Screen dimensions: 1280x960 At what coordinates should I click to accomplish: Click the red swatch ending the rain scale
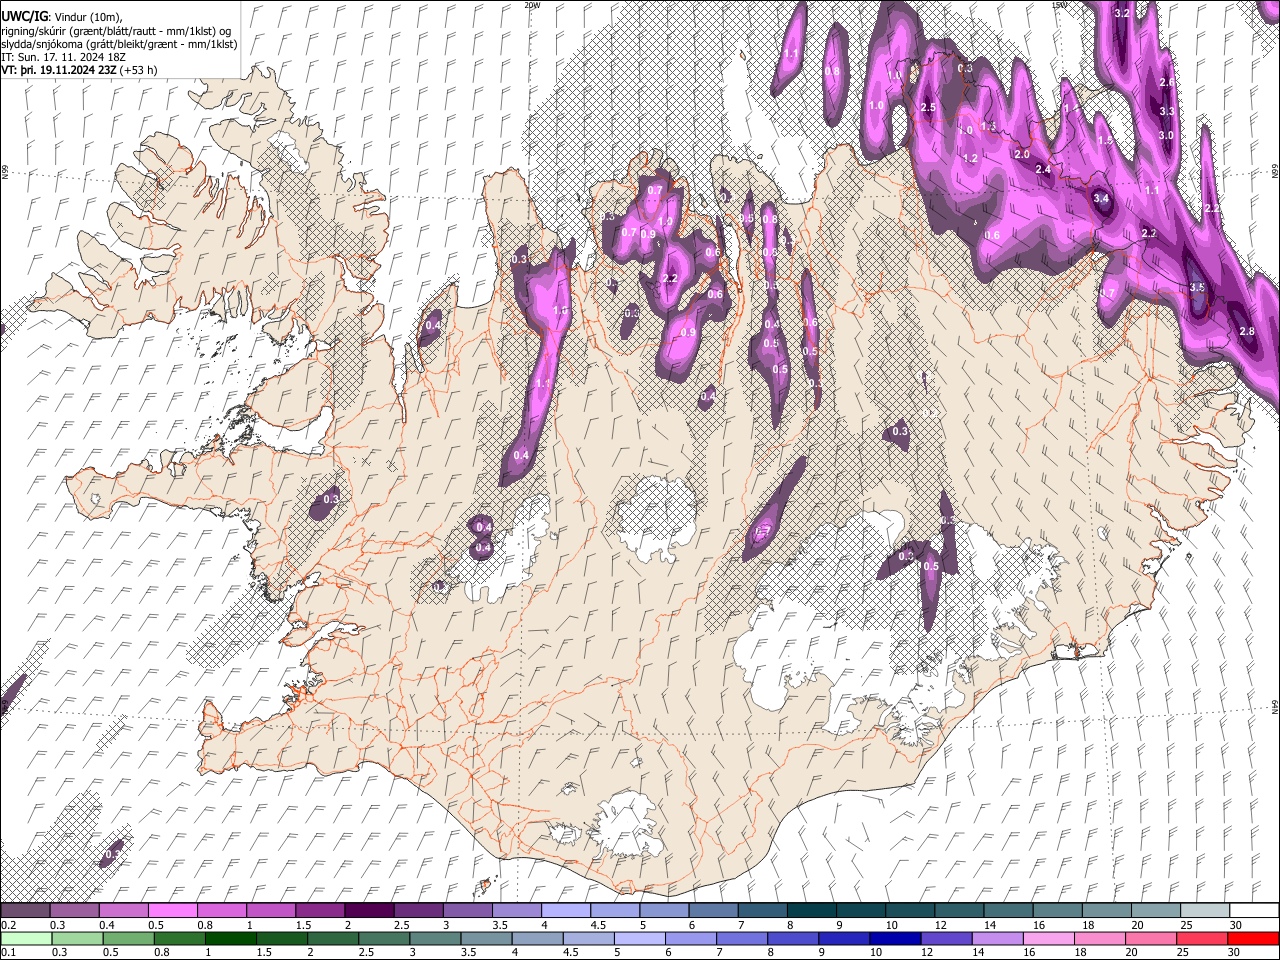click(1253, 938)
